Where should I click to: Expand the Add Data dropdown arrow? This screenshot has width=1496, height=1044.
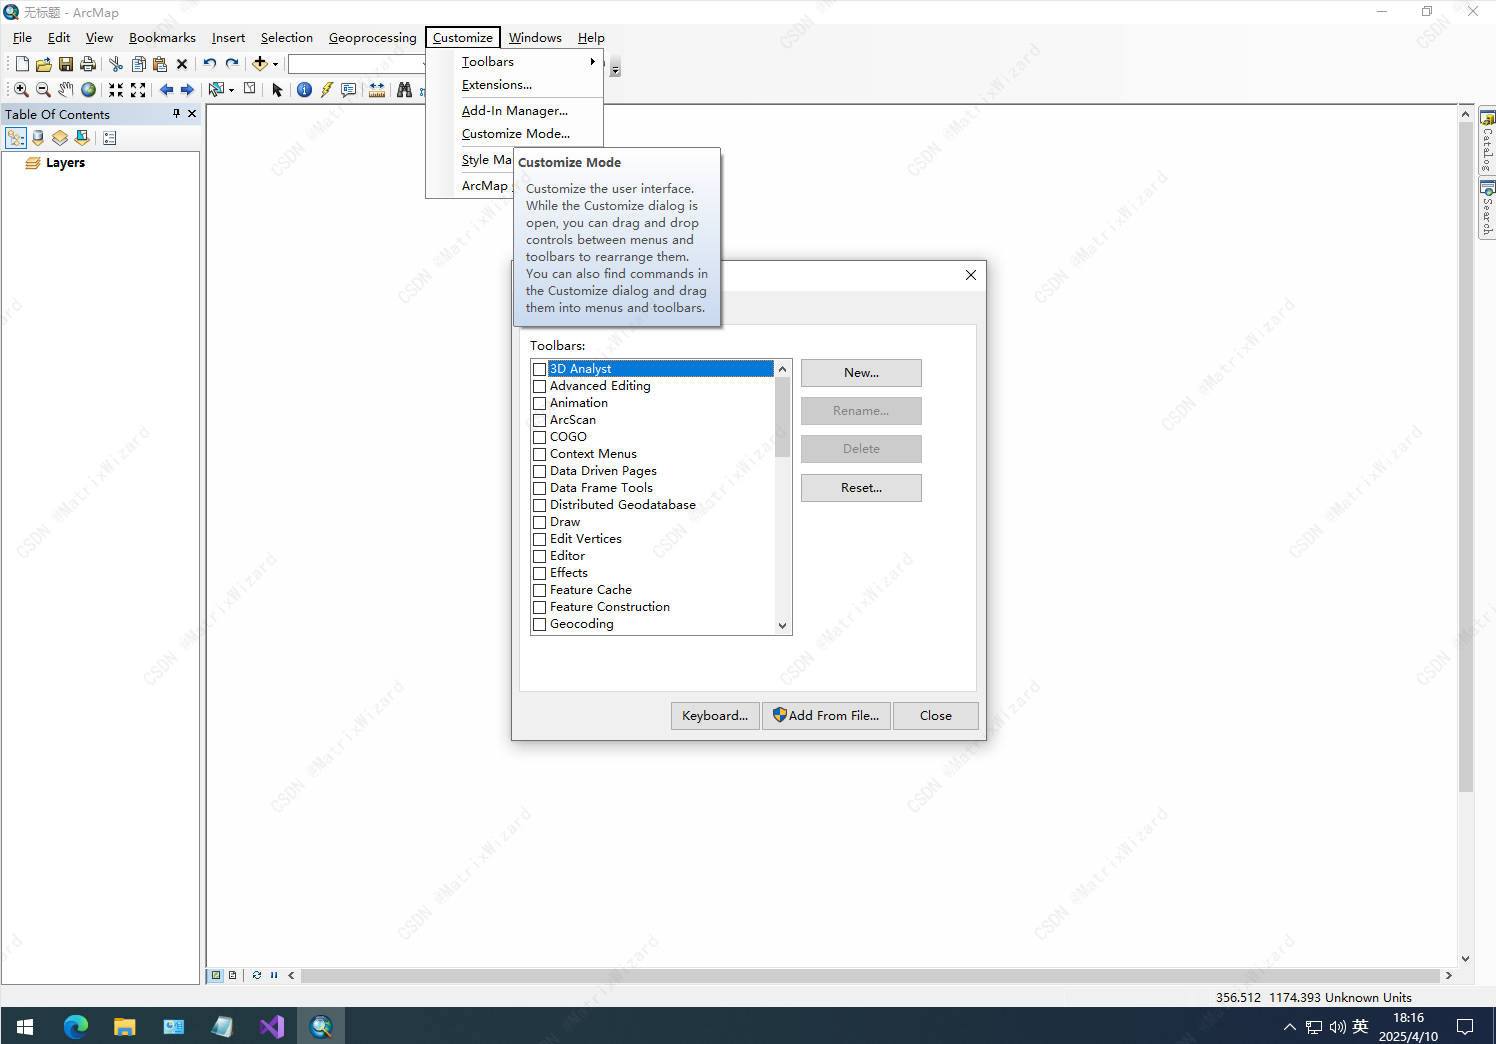coord(275,64)
